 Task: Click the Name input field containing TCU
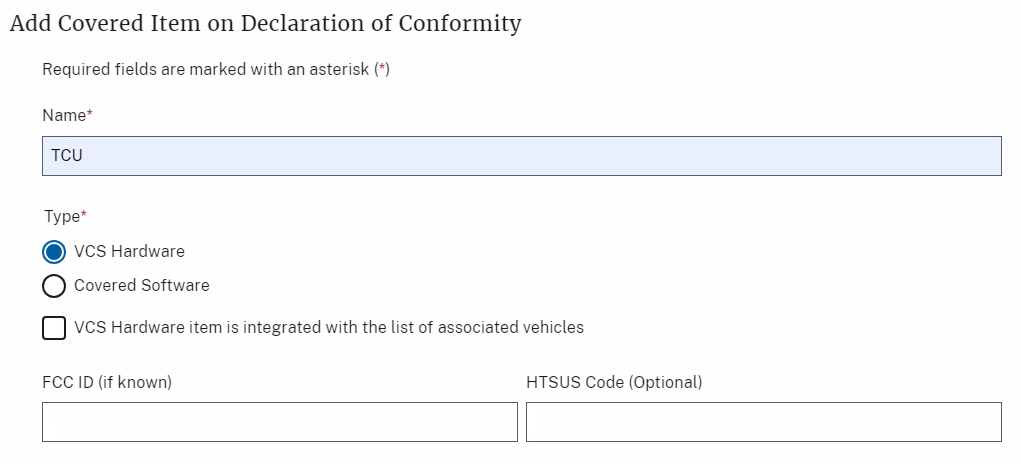click(521, 156)
